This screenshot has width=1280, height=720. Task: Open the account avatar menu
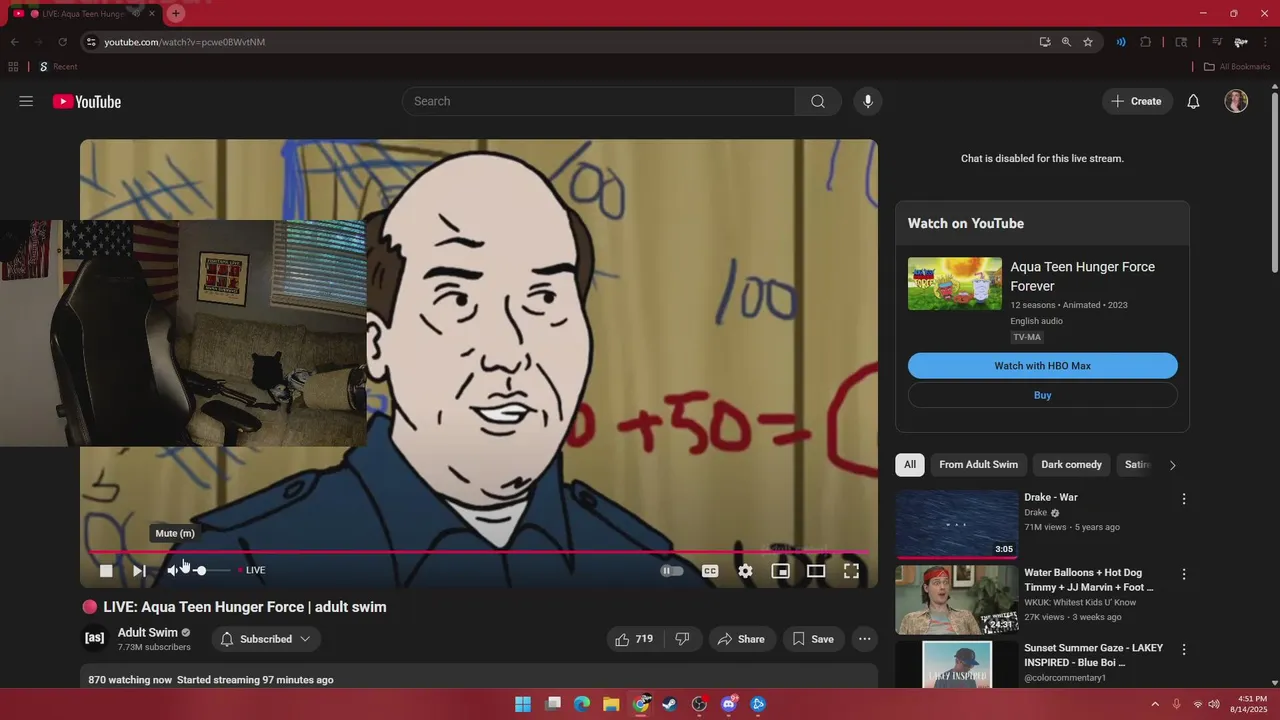[1236, 101]
